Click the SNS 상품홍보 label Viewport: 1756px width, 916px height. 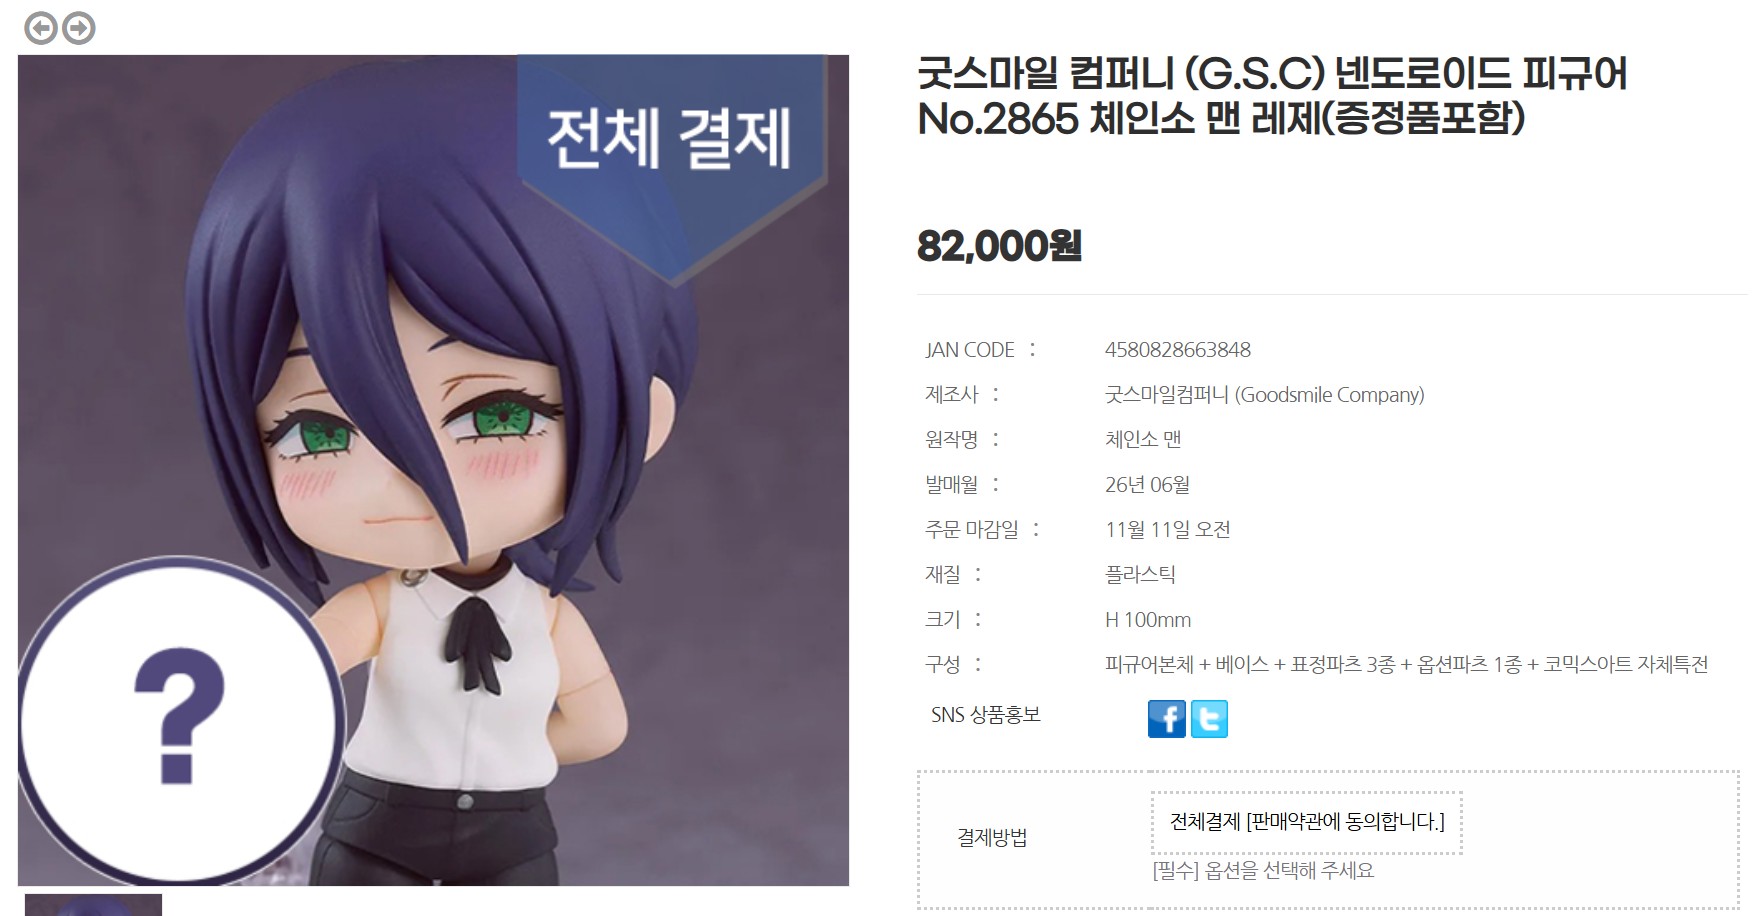[x=986, y=715]
